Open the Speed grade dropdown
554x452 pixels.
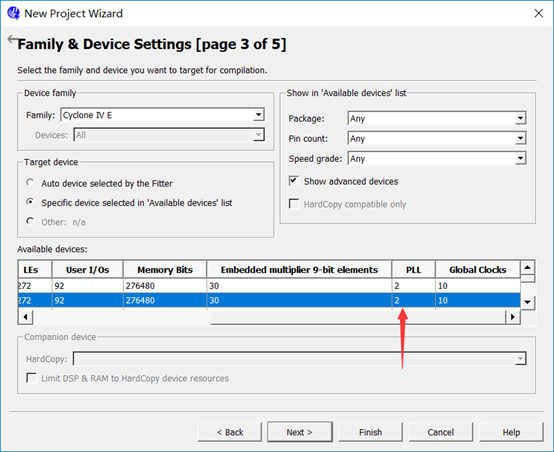coord(437,158)
